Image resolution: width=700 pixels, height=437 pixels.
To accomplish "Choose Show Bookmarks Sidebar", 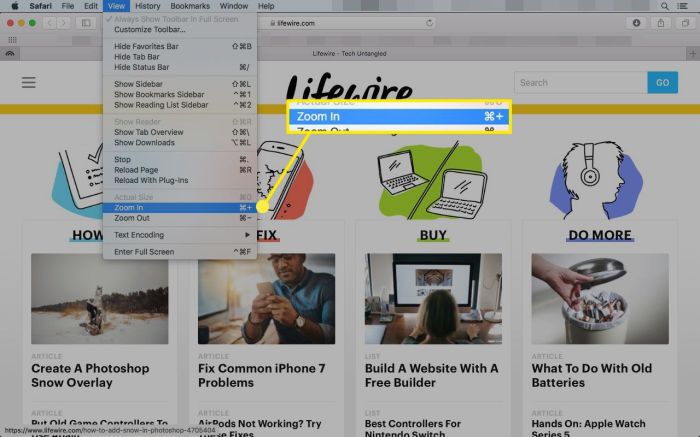I will click(180, 94).
